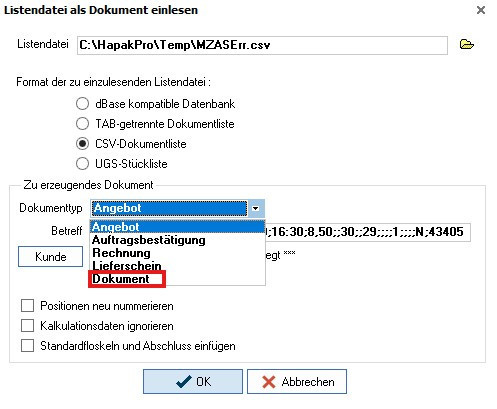
Task: Confirm with the OK button
Action: pos(193,381)
